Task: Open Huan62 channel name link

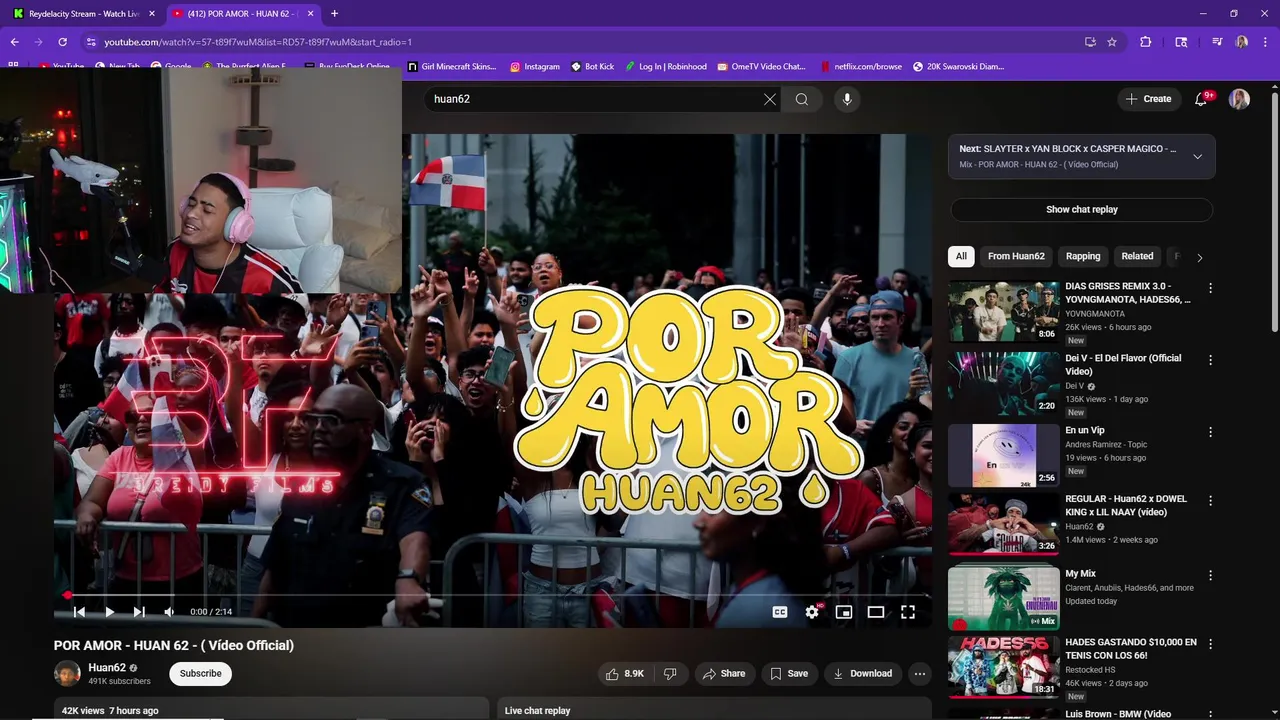Action: pyautogui.click(x=107, y=668)
